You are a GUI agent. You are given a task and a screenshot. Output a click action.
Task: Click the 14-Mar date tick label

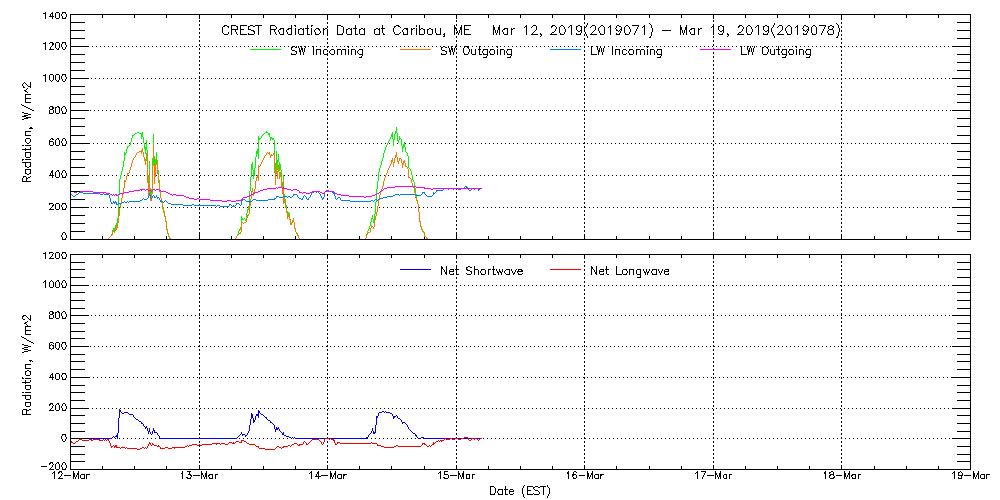(x=328, y=477)
